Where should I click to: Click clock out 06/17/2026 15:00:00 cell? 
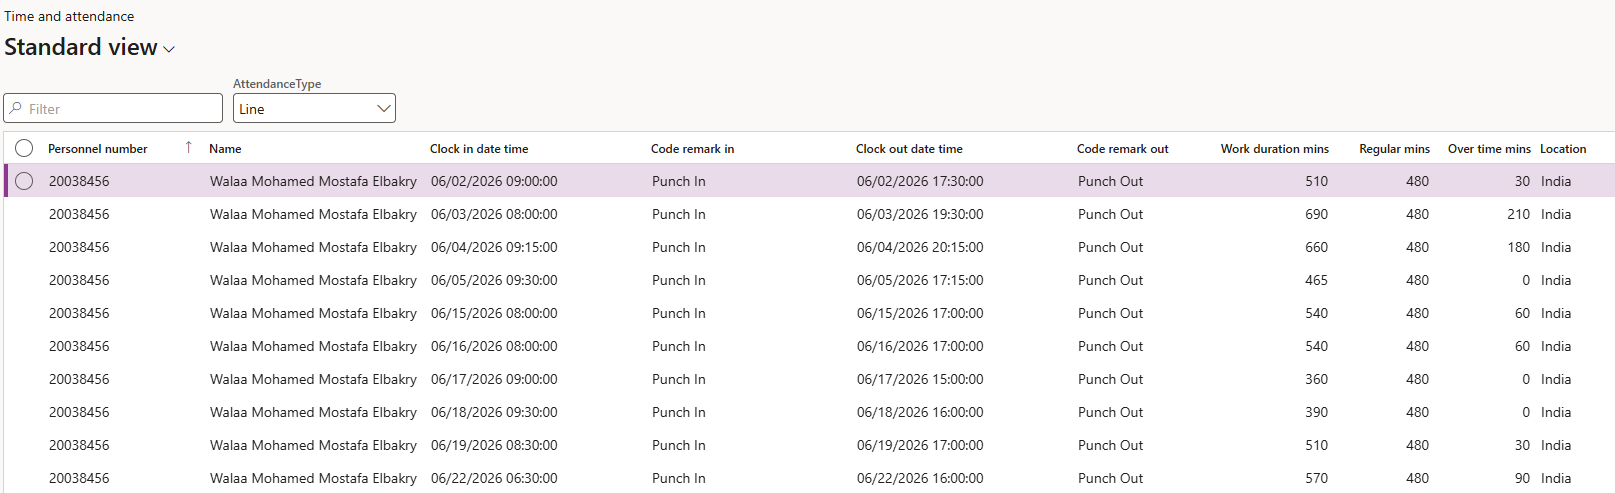click(x=920, y=379)
